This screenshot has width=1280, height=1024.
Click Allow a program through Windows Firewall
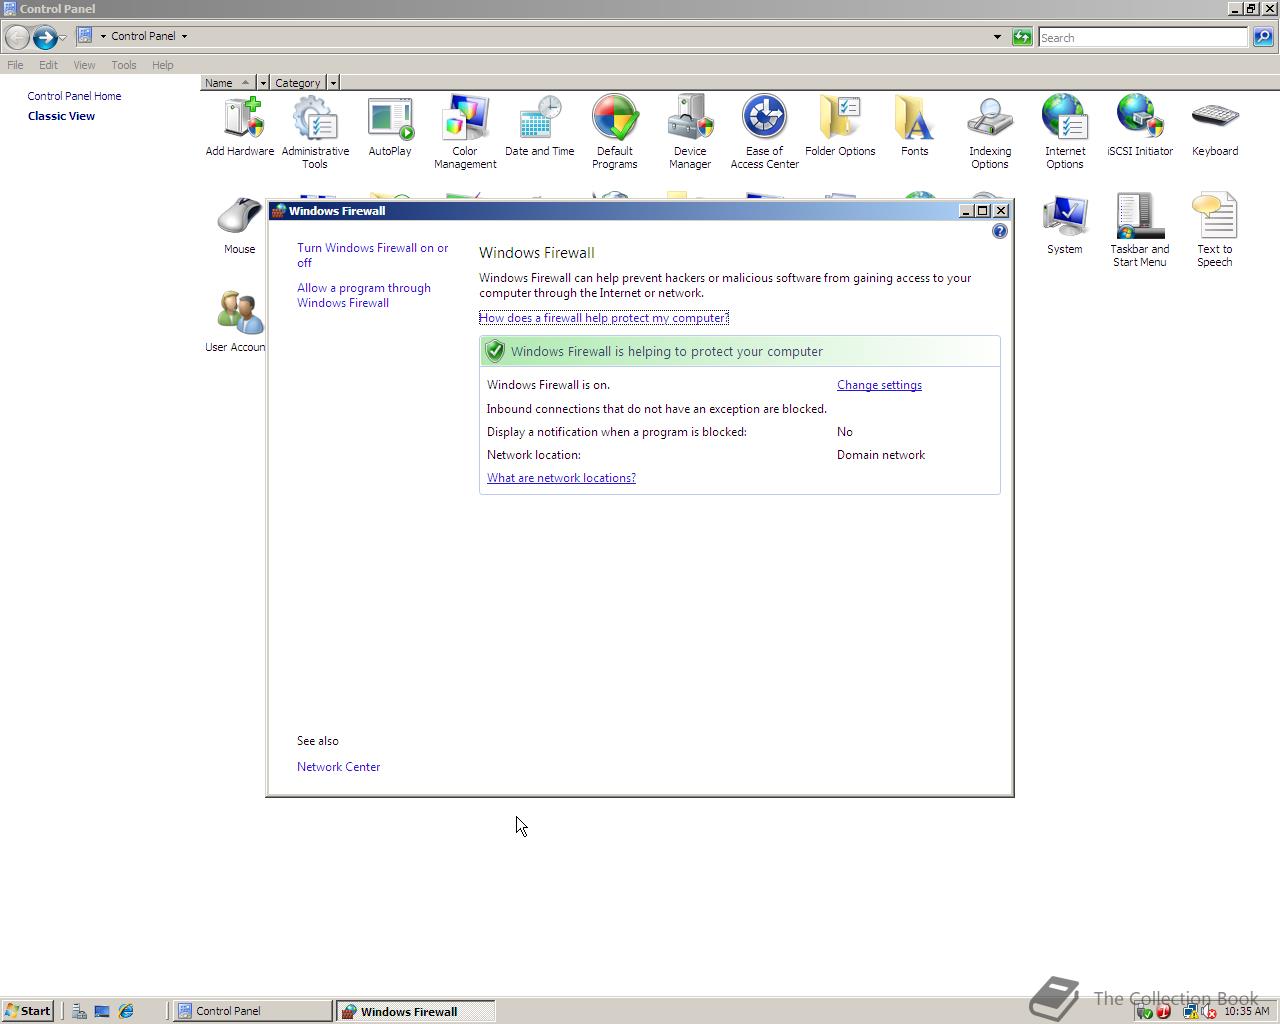[x=364, y=295]
